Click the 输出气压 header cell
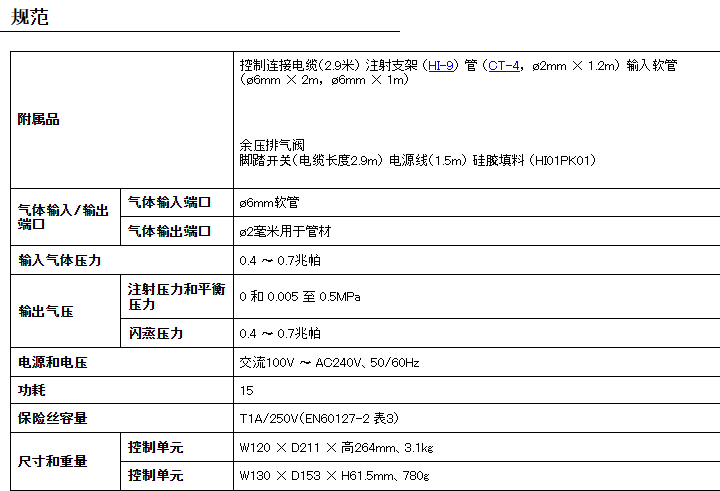This screenshot has width=720, height=491. point(46,311)
